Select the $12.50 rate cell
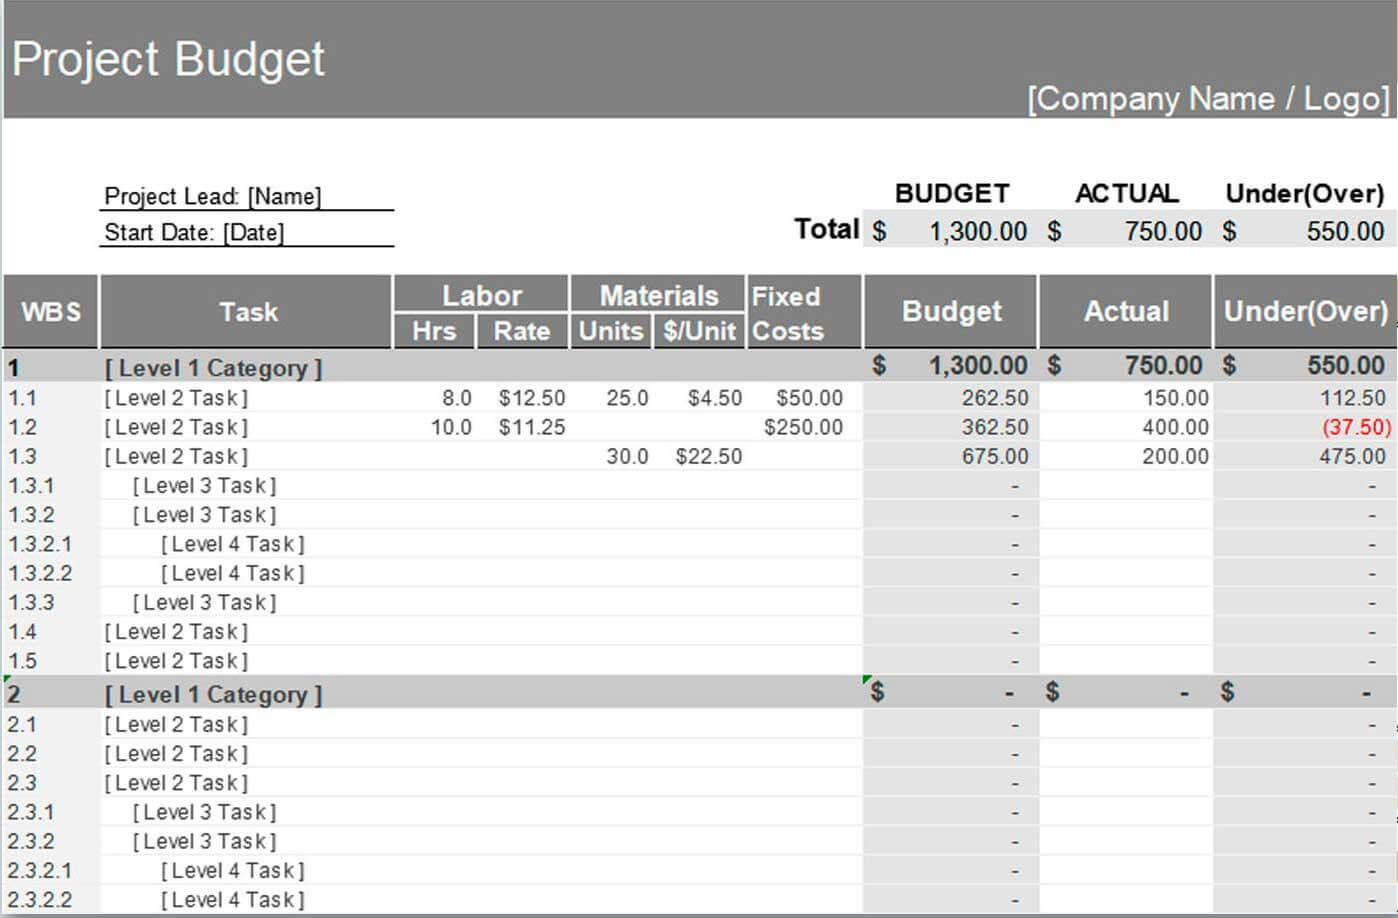This screenshot has height=918, width=1398. point(532,398)
